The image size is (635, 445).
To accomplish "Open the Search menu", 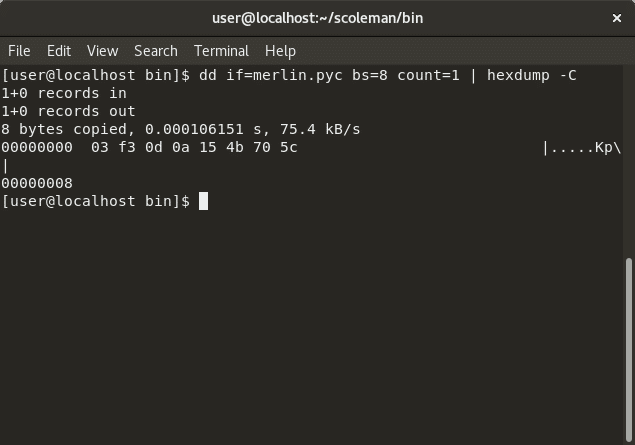I will (156, 51).
